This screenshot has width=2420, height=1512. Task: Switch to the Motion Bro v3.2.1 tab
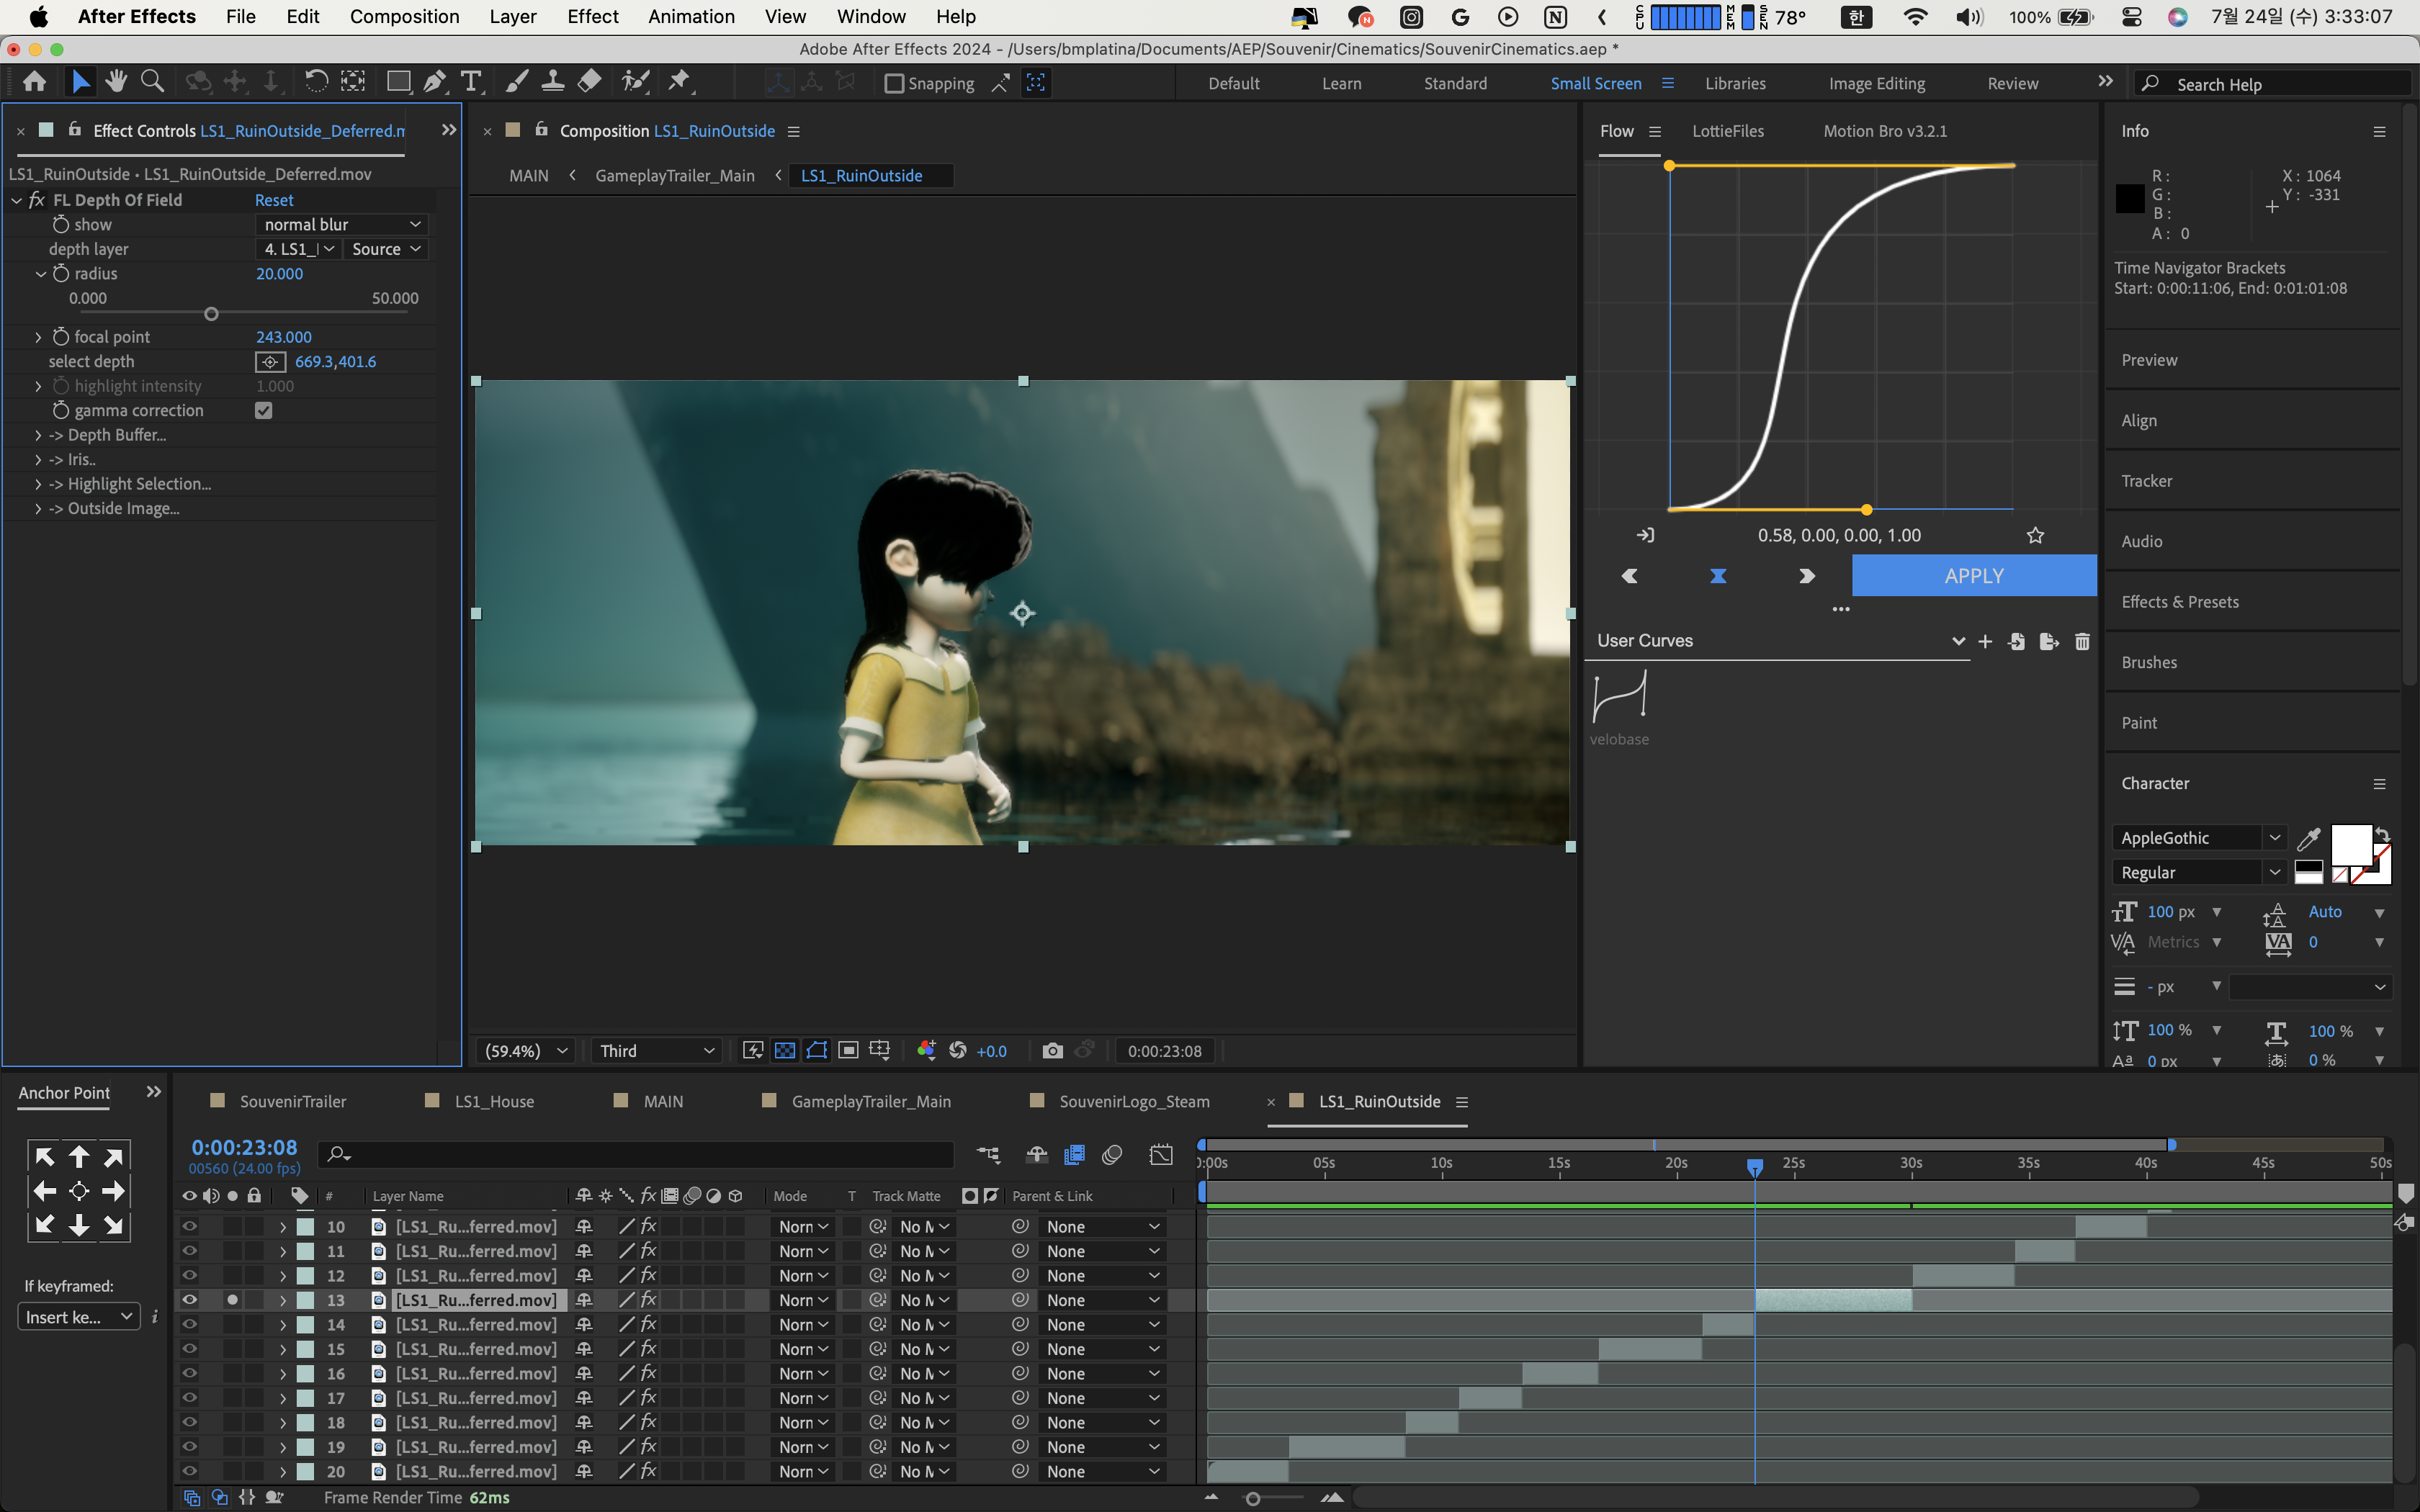click(x=1884, y=131)
